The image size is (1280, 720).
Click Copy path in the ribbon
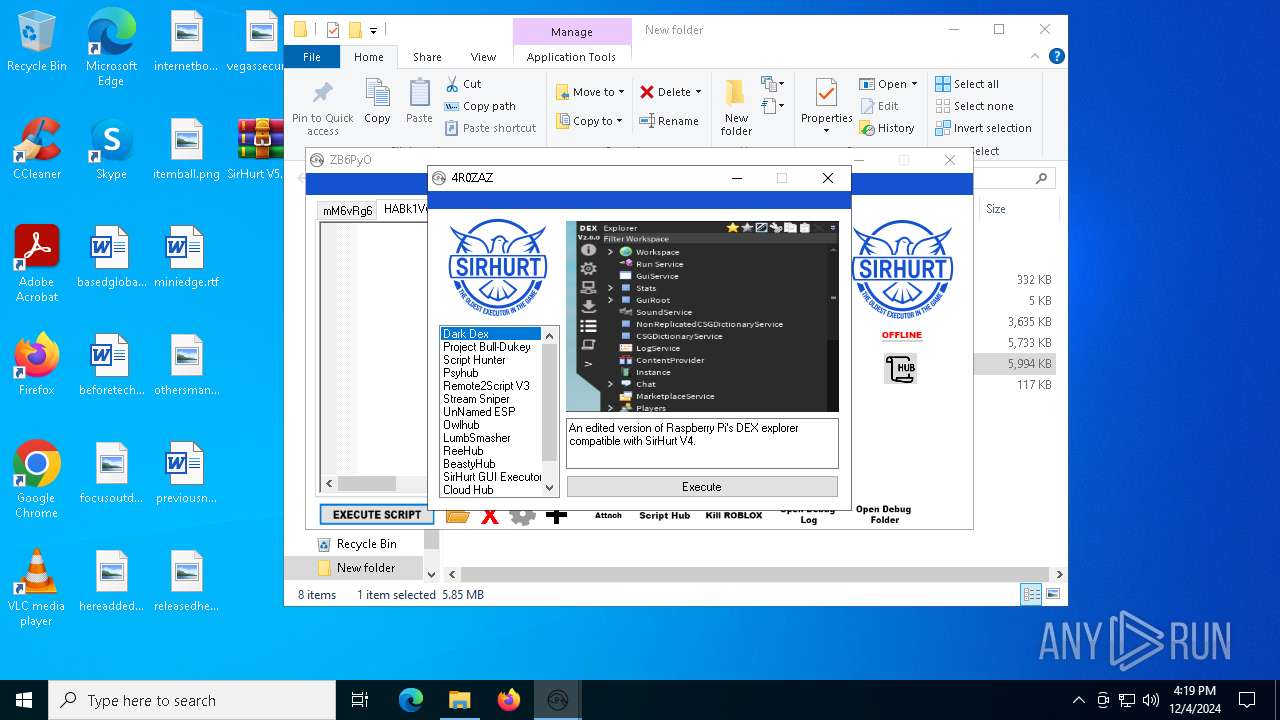pos(480,106)
